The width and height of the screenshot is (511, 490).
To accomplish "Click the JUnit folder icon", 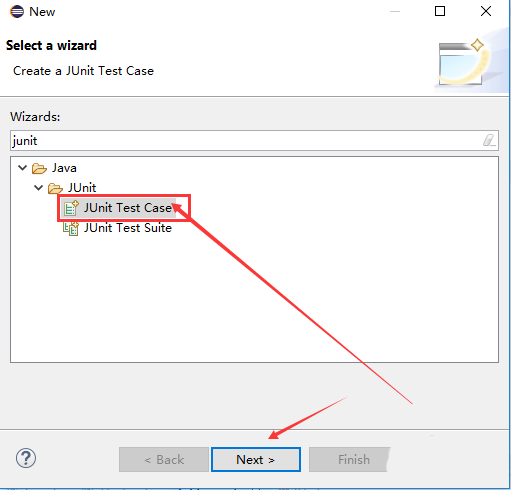I will (x=55, y=188).
